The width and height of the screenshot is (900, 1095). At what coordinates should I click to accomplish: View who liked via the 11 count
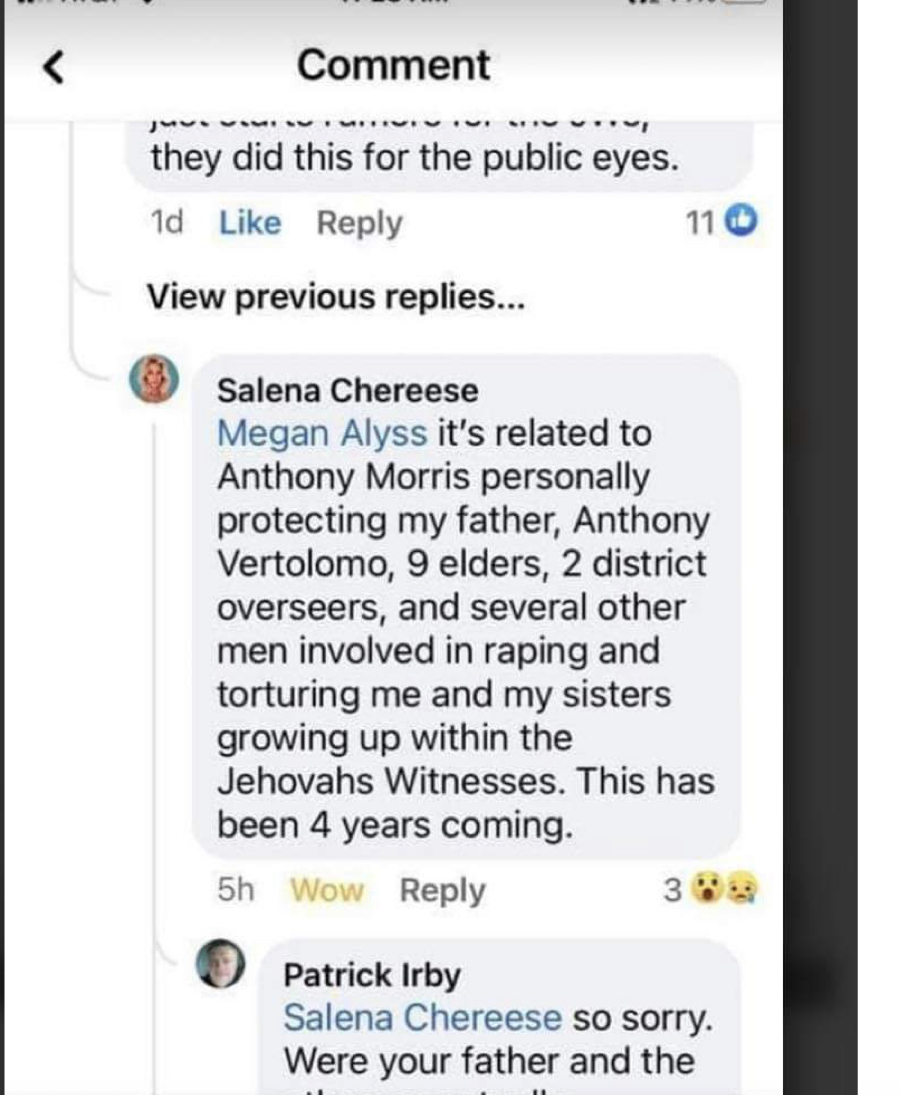pyautogui.click(x=698, y=222)
